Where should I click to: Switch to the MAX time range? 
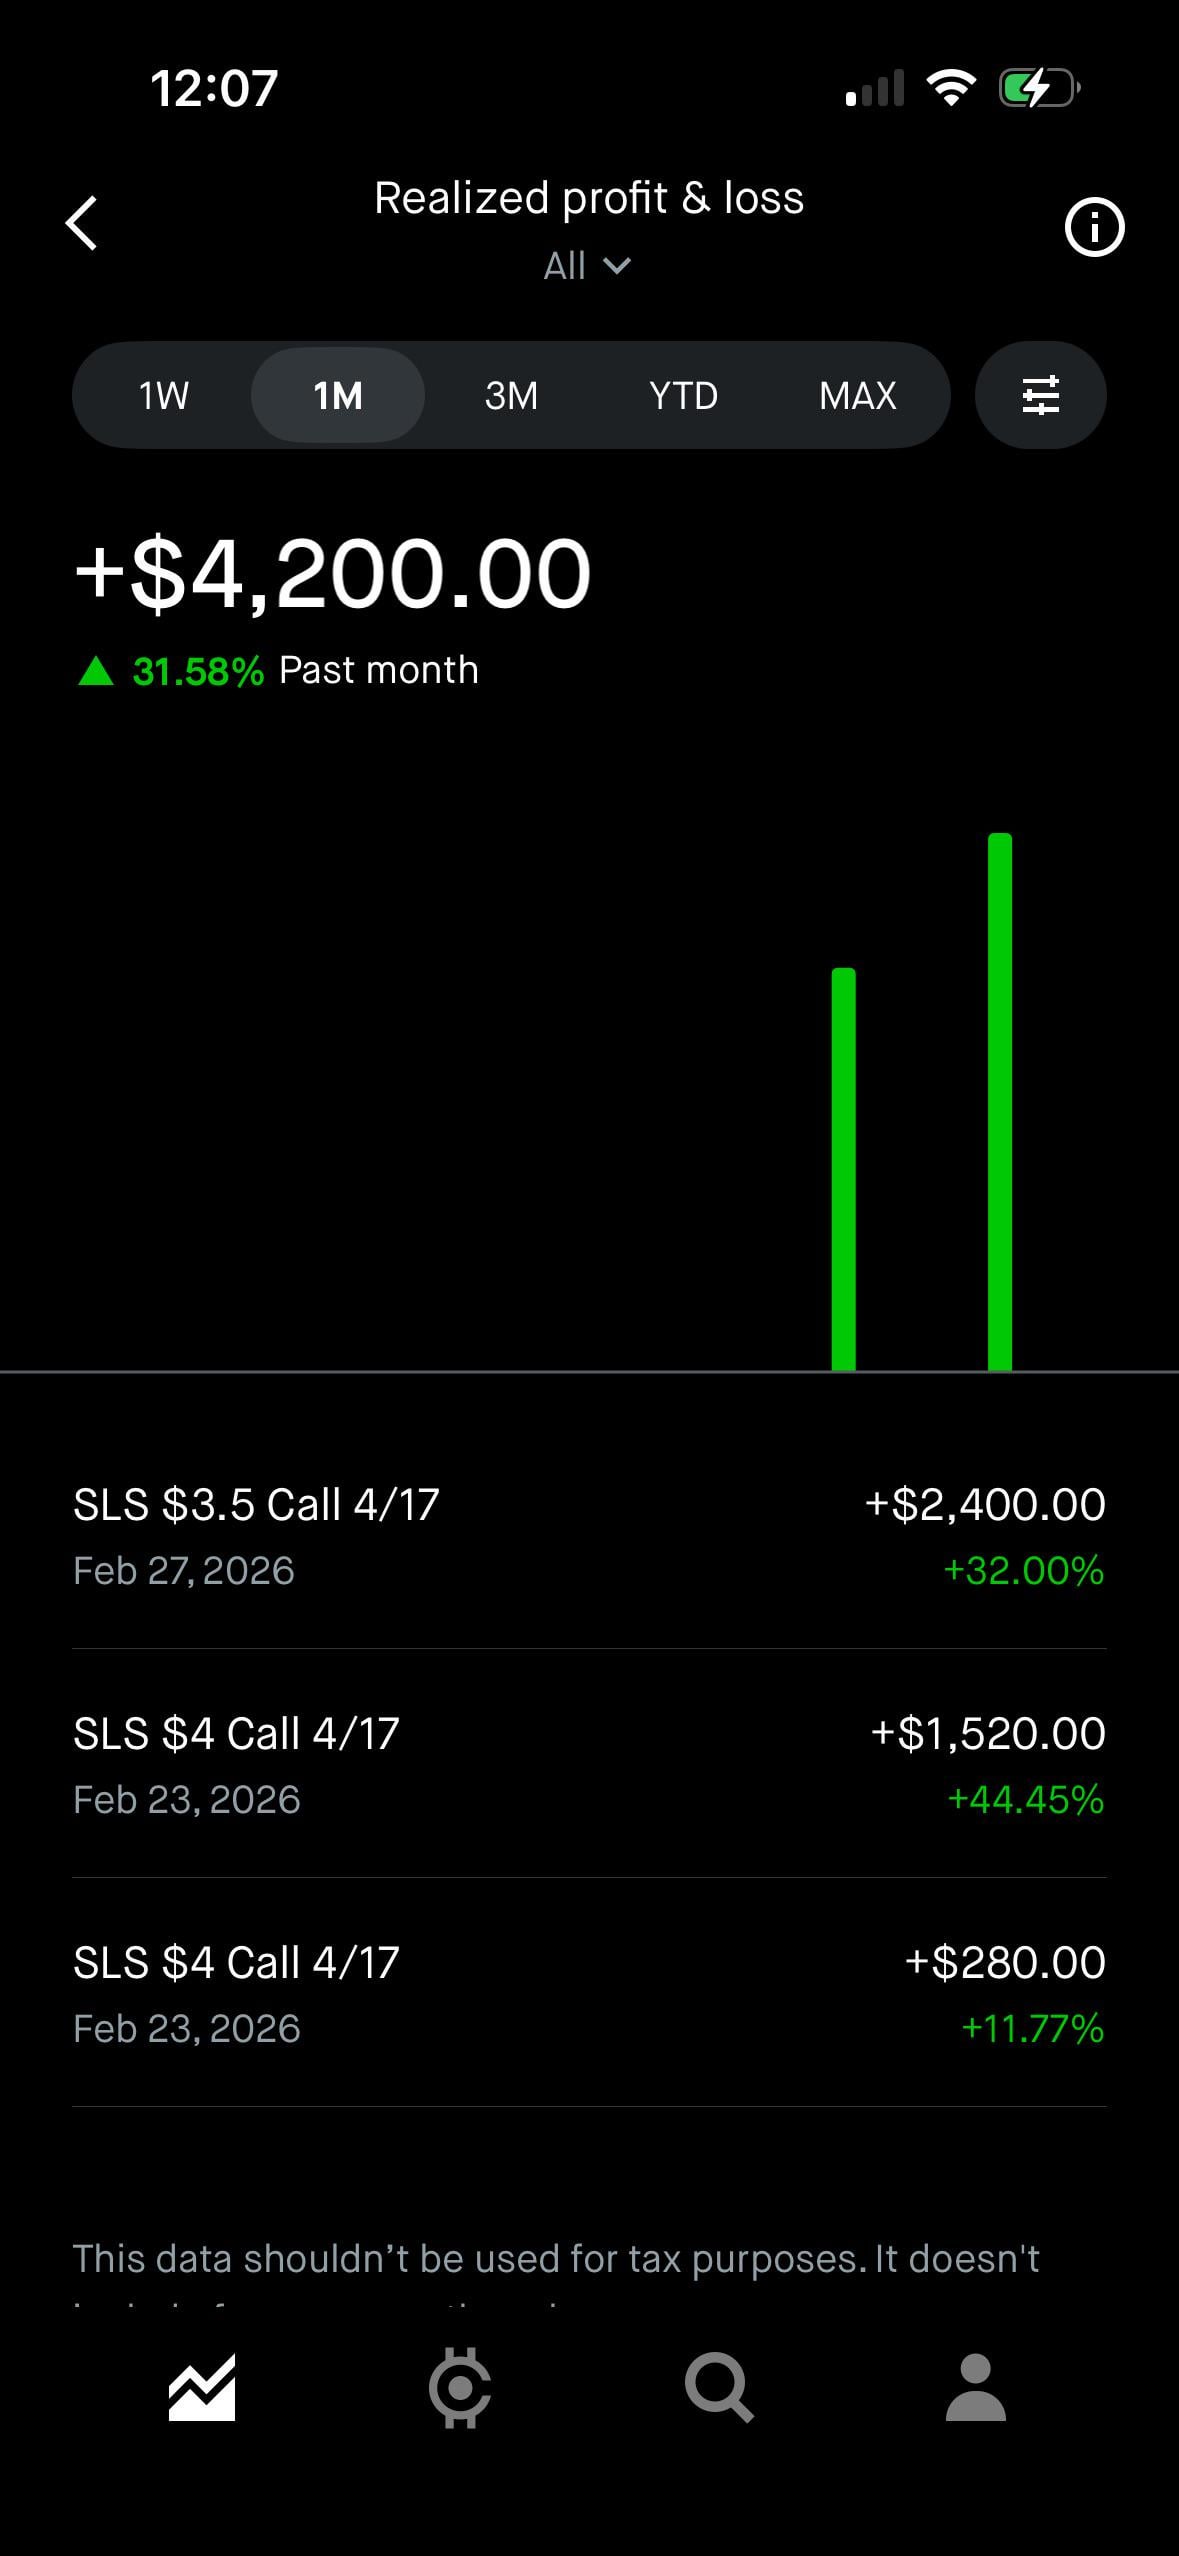click(857, 396)
